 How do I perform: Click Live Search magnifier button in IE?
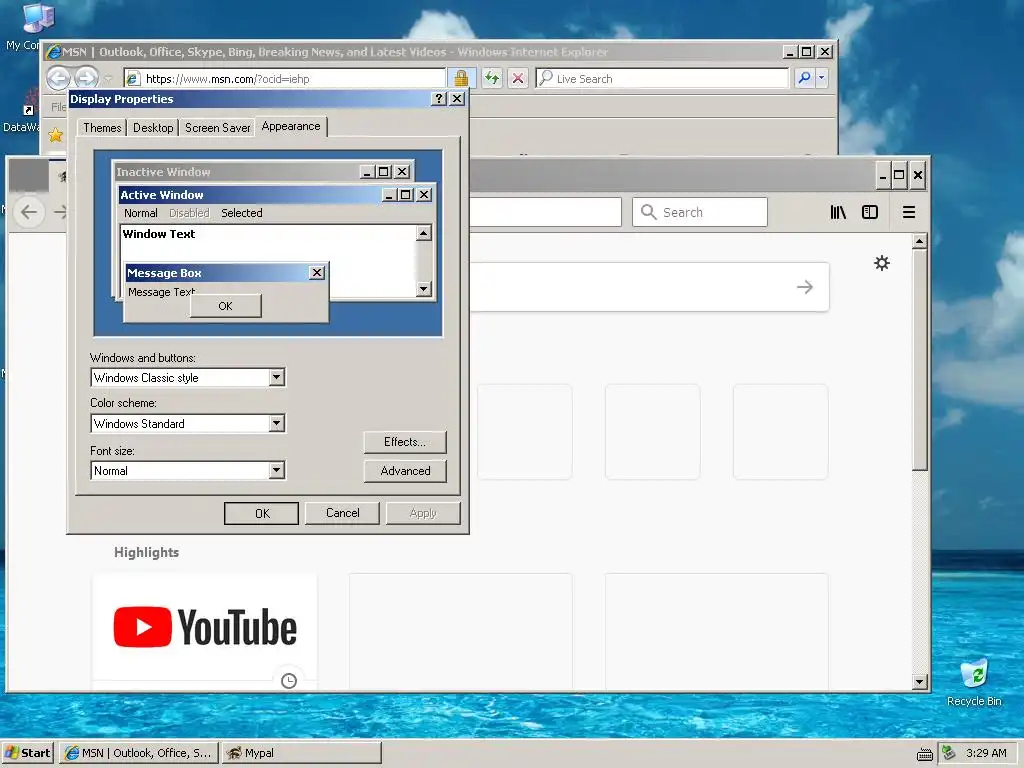tap(804, 78)
